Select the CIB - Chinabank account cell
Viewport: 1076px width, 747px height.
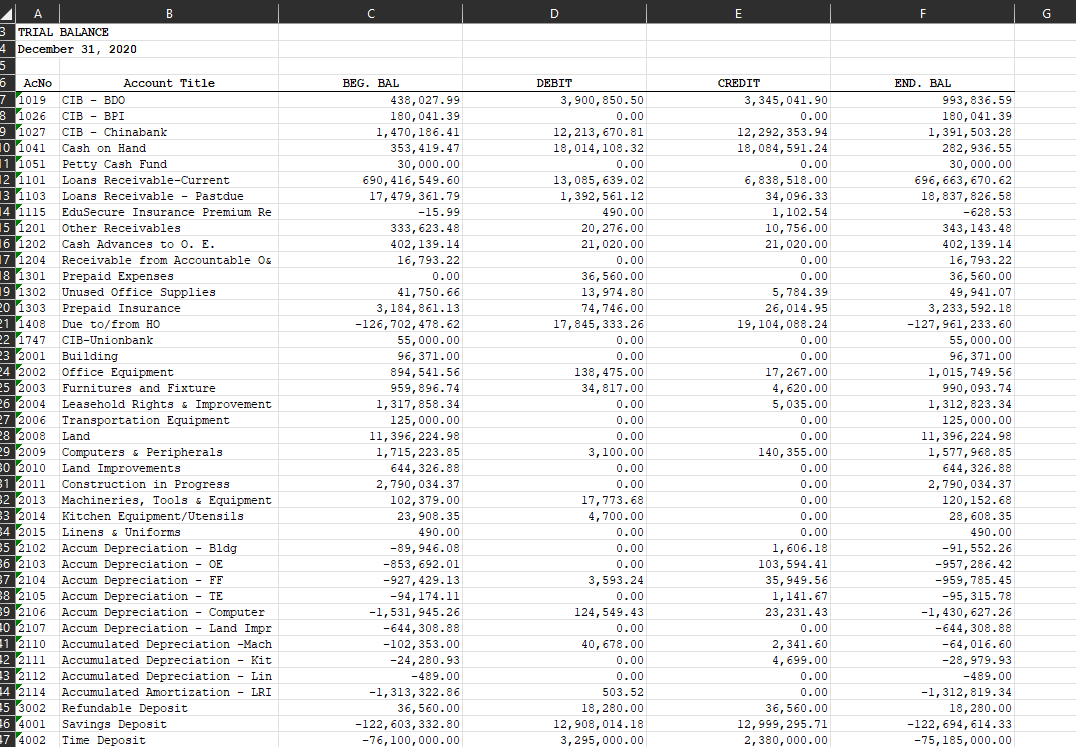tap(169, 132)
